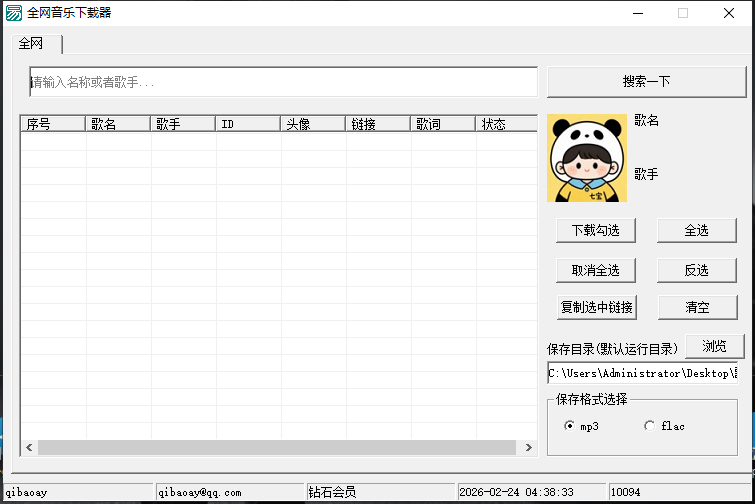Sort by the 序号 column header
Image resolution: width=755 pixels, height=504 pixels.
coord(53,124)
